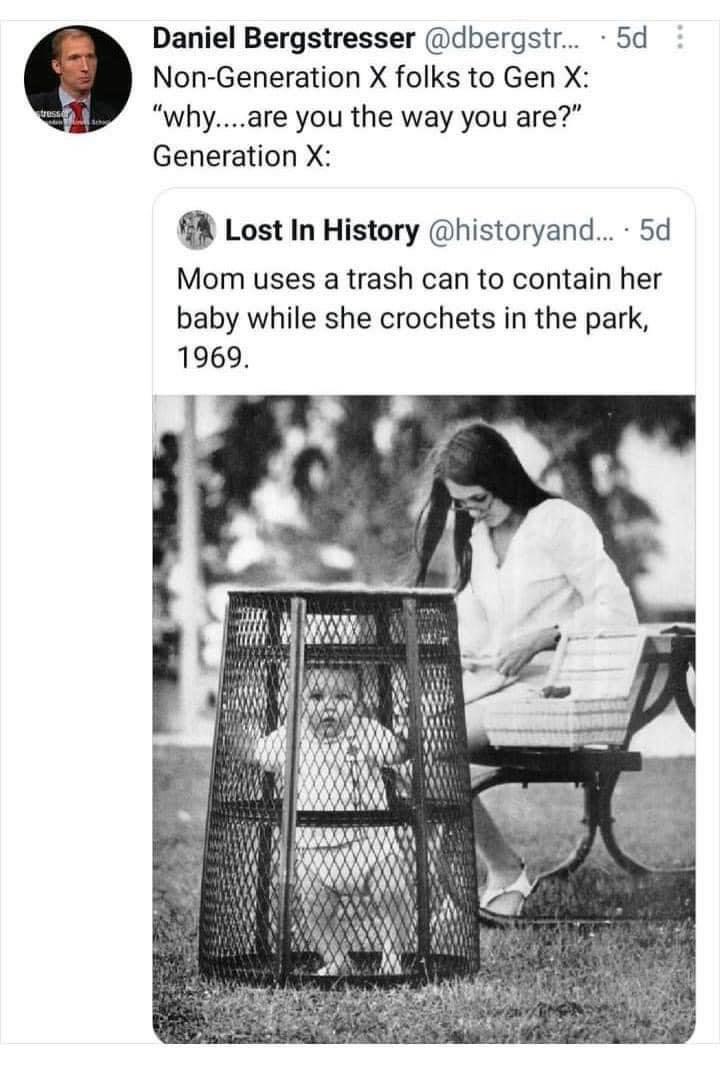Select the 'why....are you the way you are?' line

click(x=368, y=117)
